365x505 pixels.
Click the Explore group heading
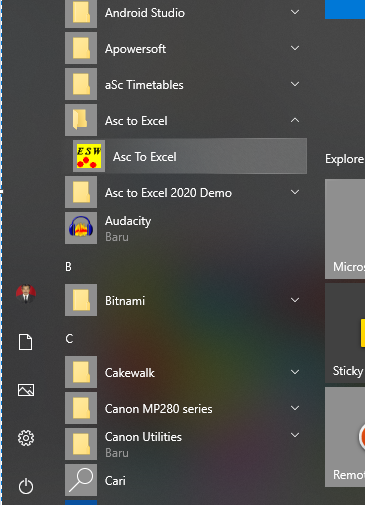[345, 159]
